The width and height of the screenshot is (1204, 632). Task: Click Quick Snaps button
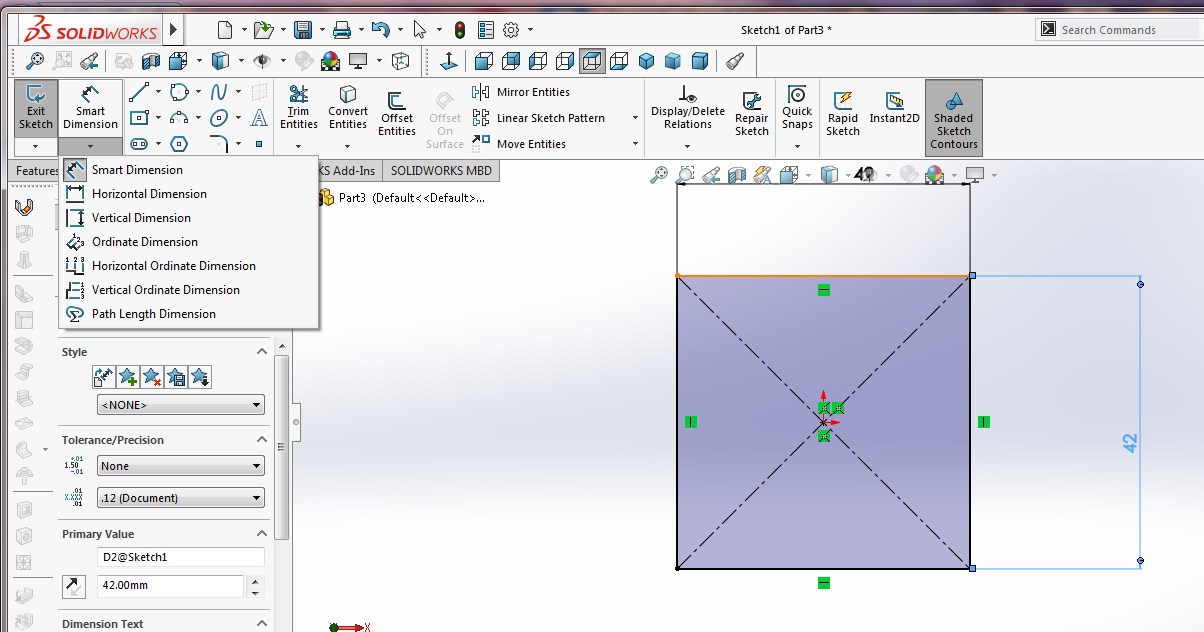[797, 108]
